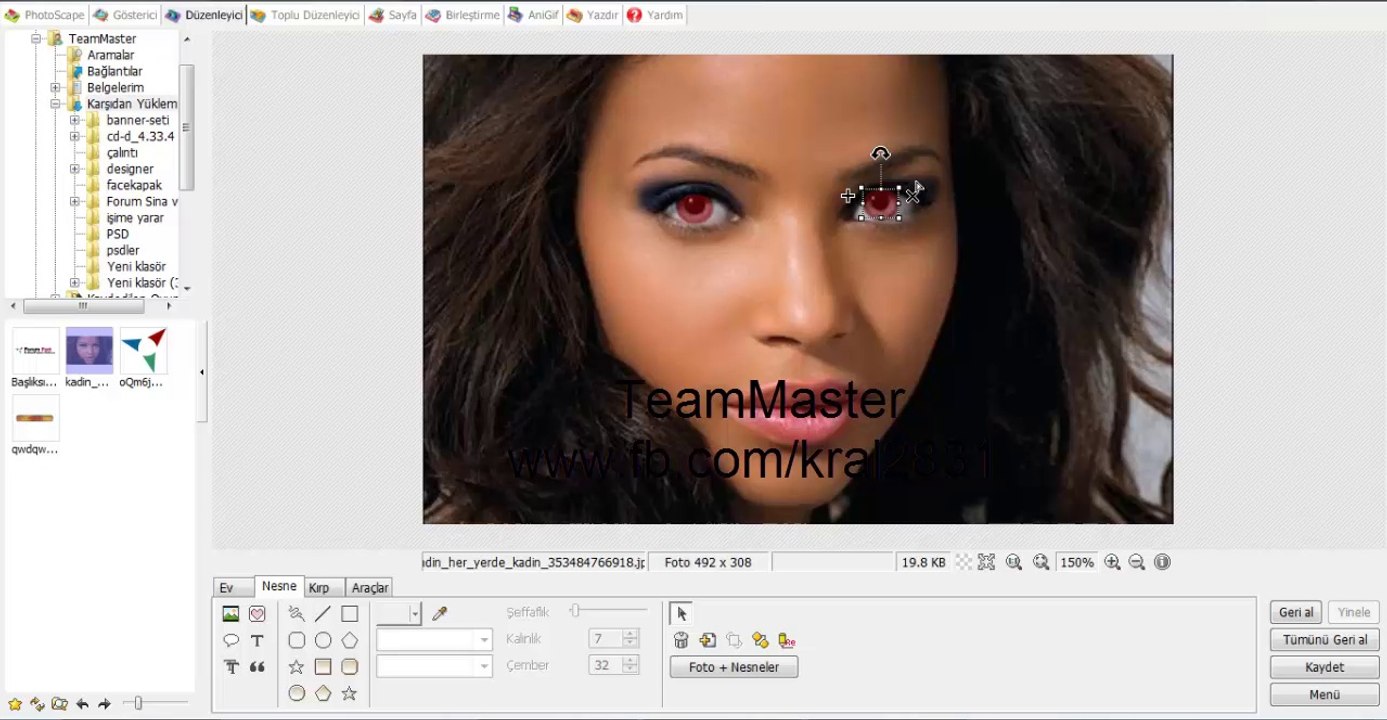Switch to Toplu Düzenleyici tab
Image resolution: width=1387 pixels, height=720 pixels.
(x=305, y=15)
